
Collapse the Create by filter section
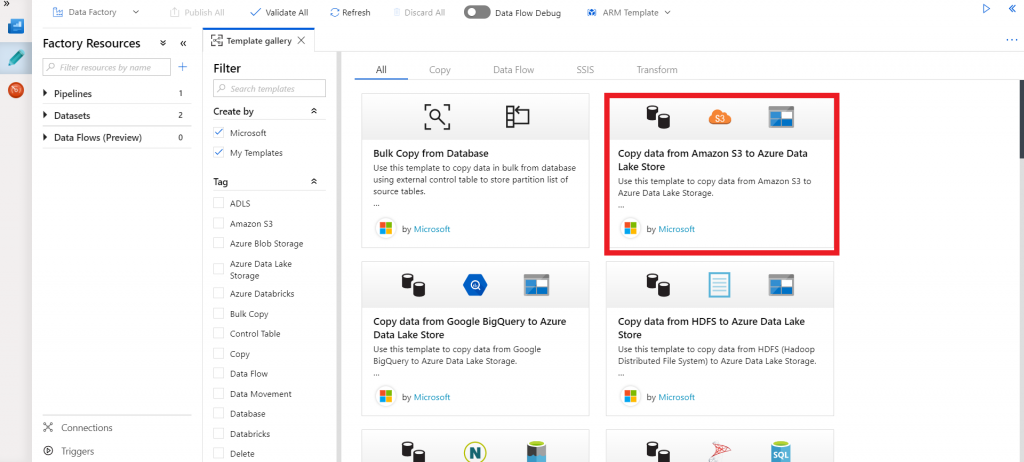click(x=313, y=112)
